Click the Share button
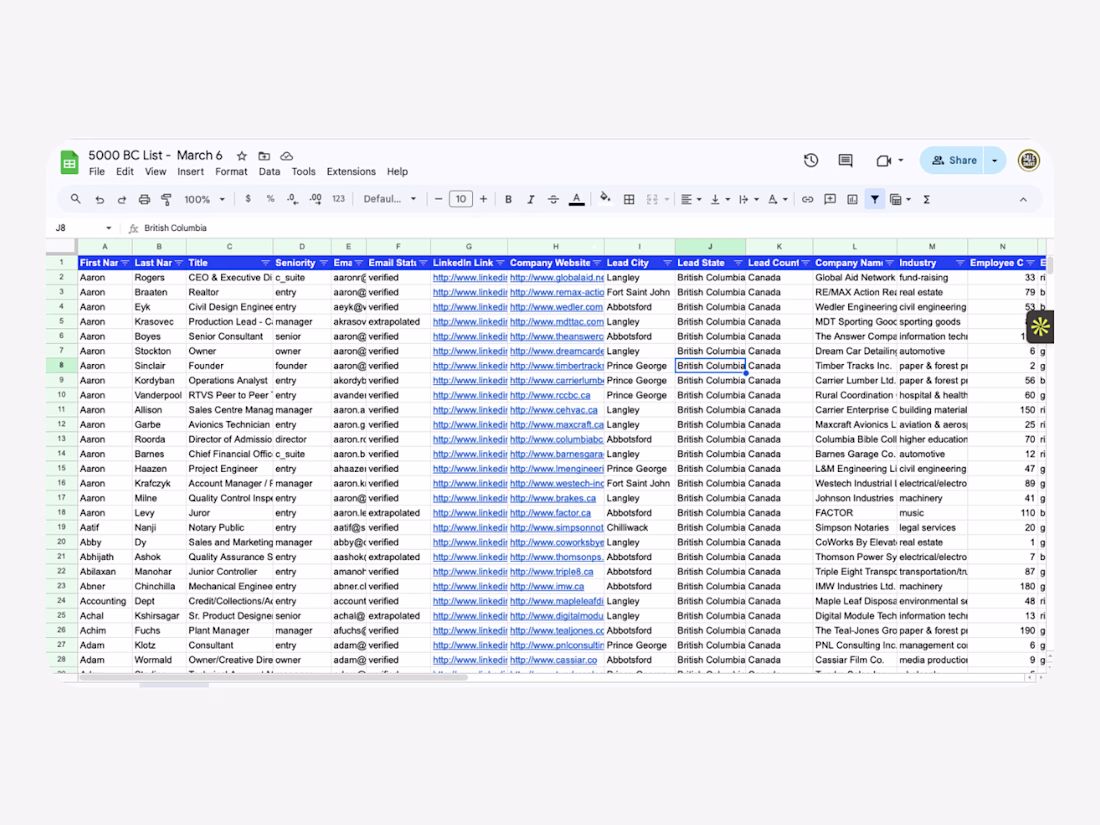This screenshot has height=825, width=1100. click(x=952, y=161)
